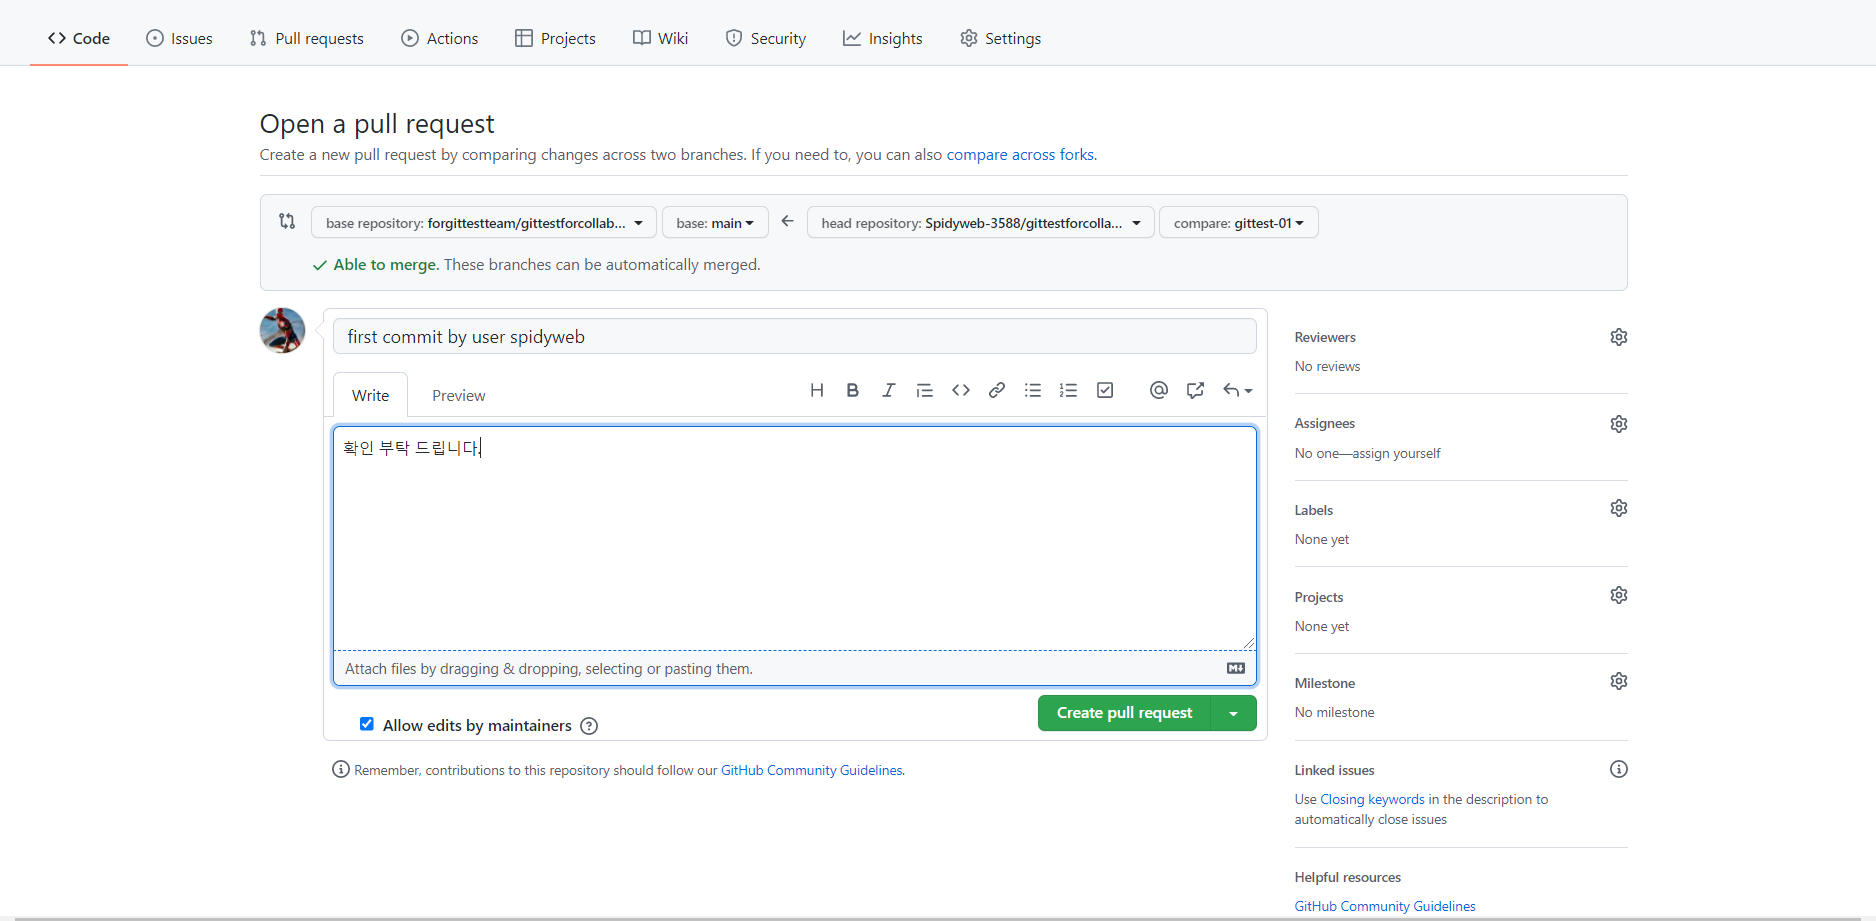This screenshot has height=921, width=1876.
Task: Open the Reviewers gear settings
Action: pos(1619,337)
